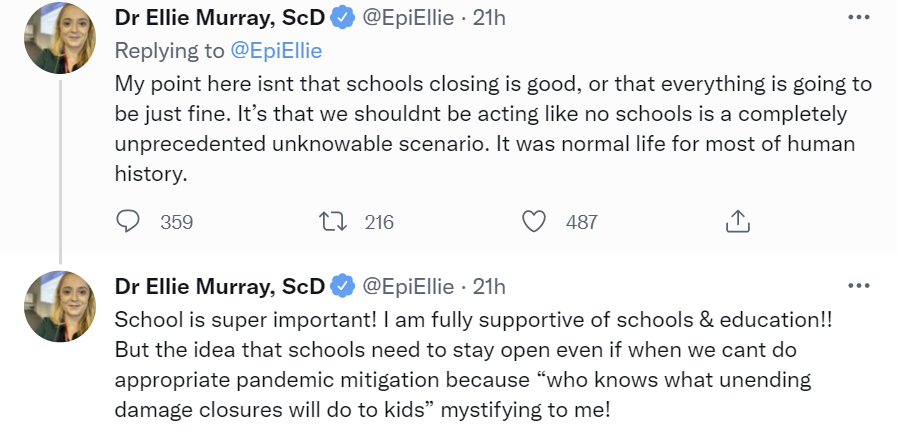Open tweet starting with My point here
The width and height of the screenshot is (898, 437).
pos(480,128)
